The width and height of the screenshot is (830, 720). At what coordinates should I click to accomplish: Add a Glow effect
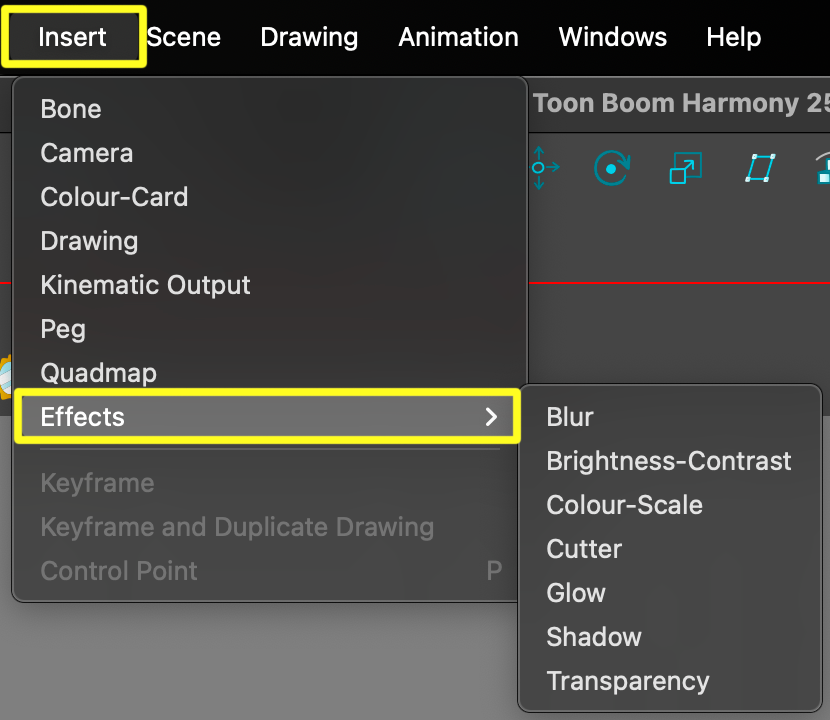pyautogui.click(x=575, y=592)
